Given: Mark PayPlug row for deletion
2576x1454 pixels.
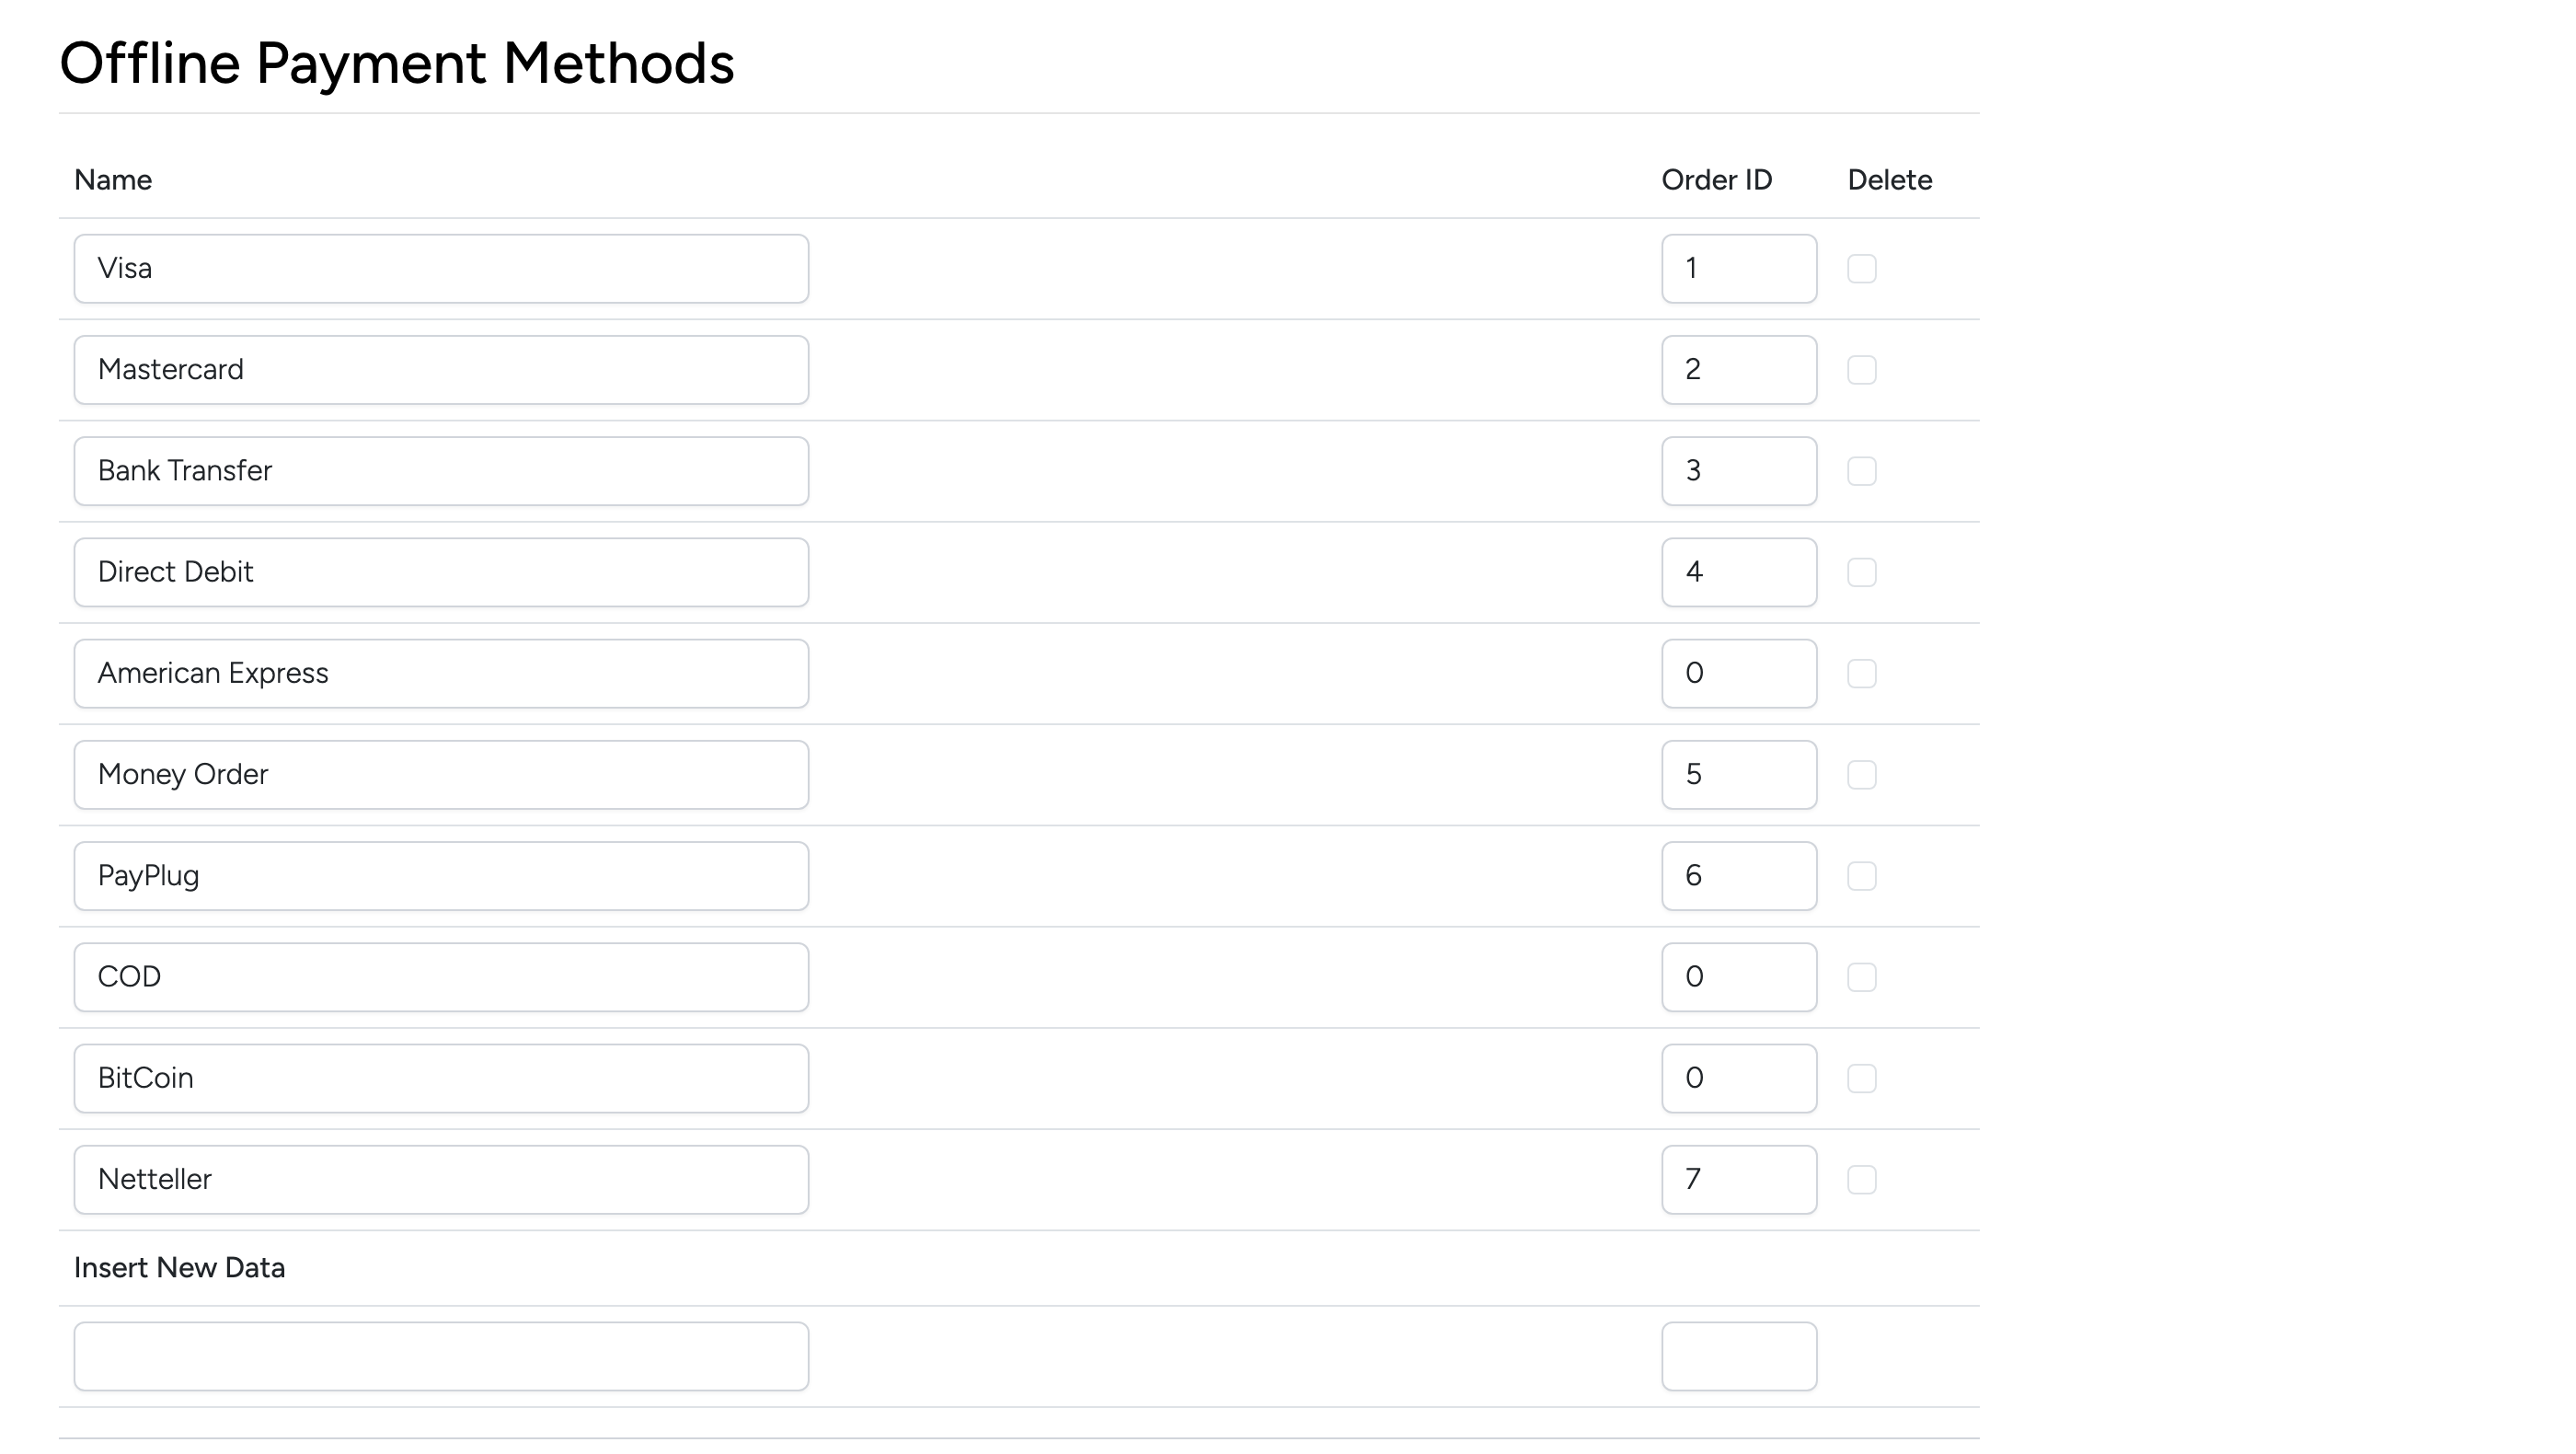Looking at the screenshot, I should (1861, 875).
